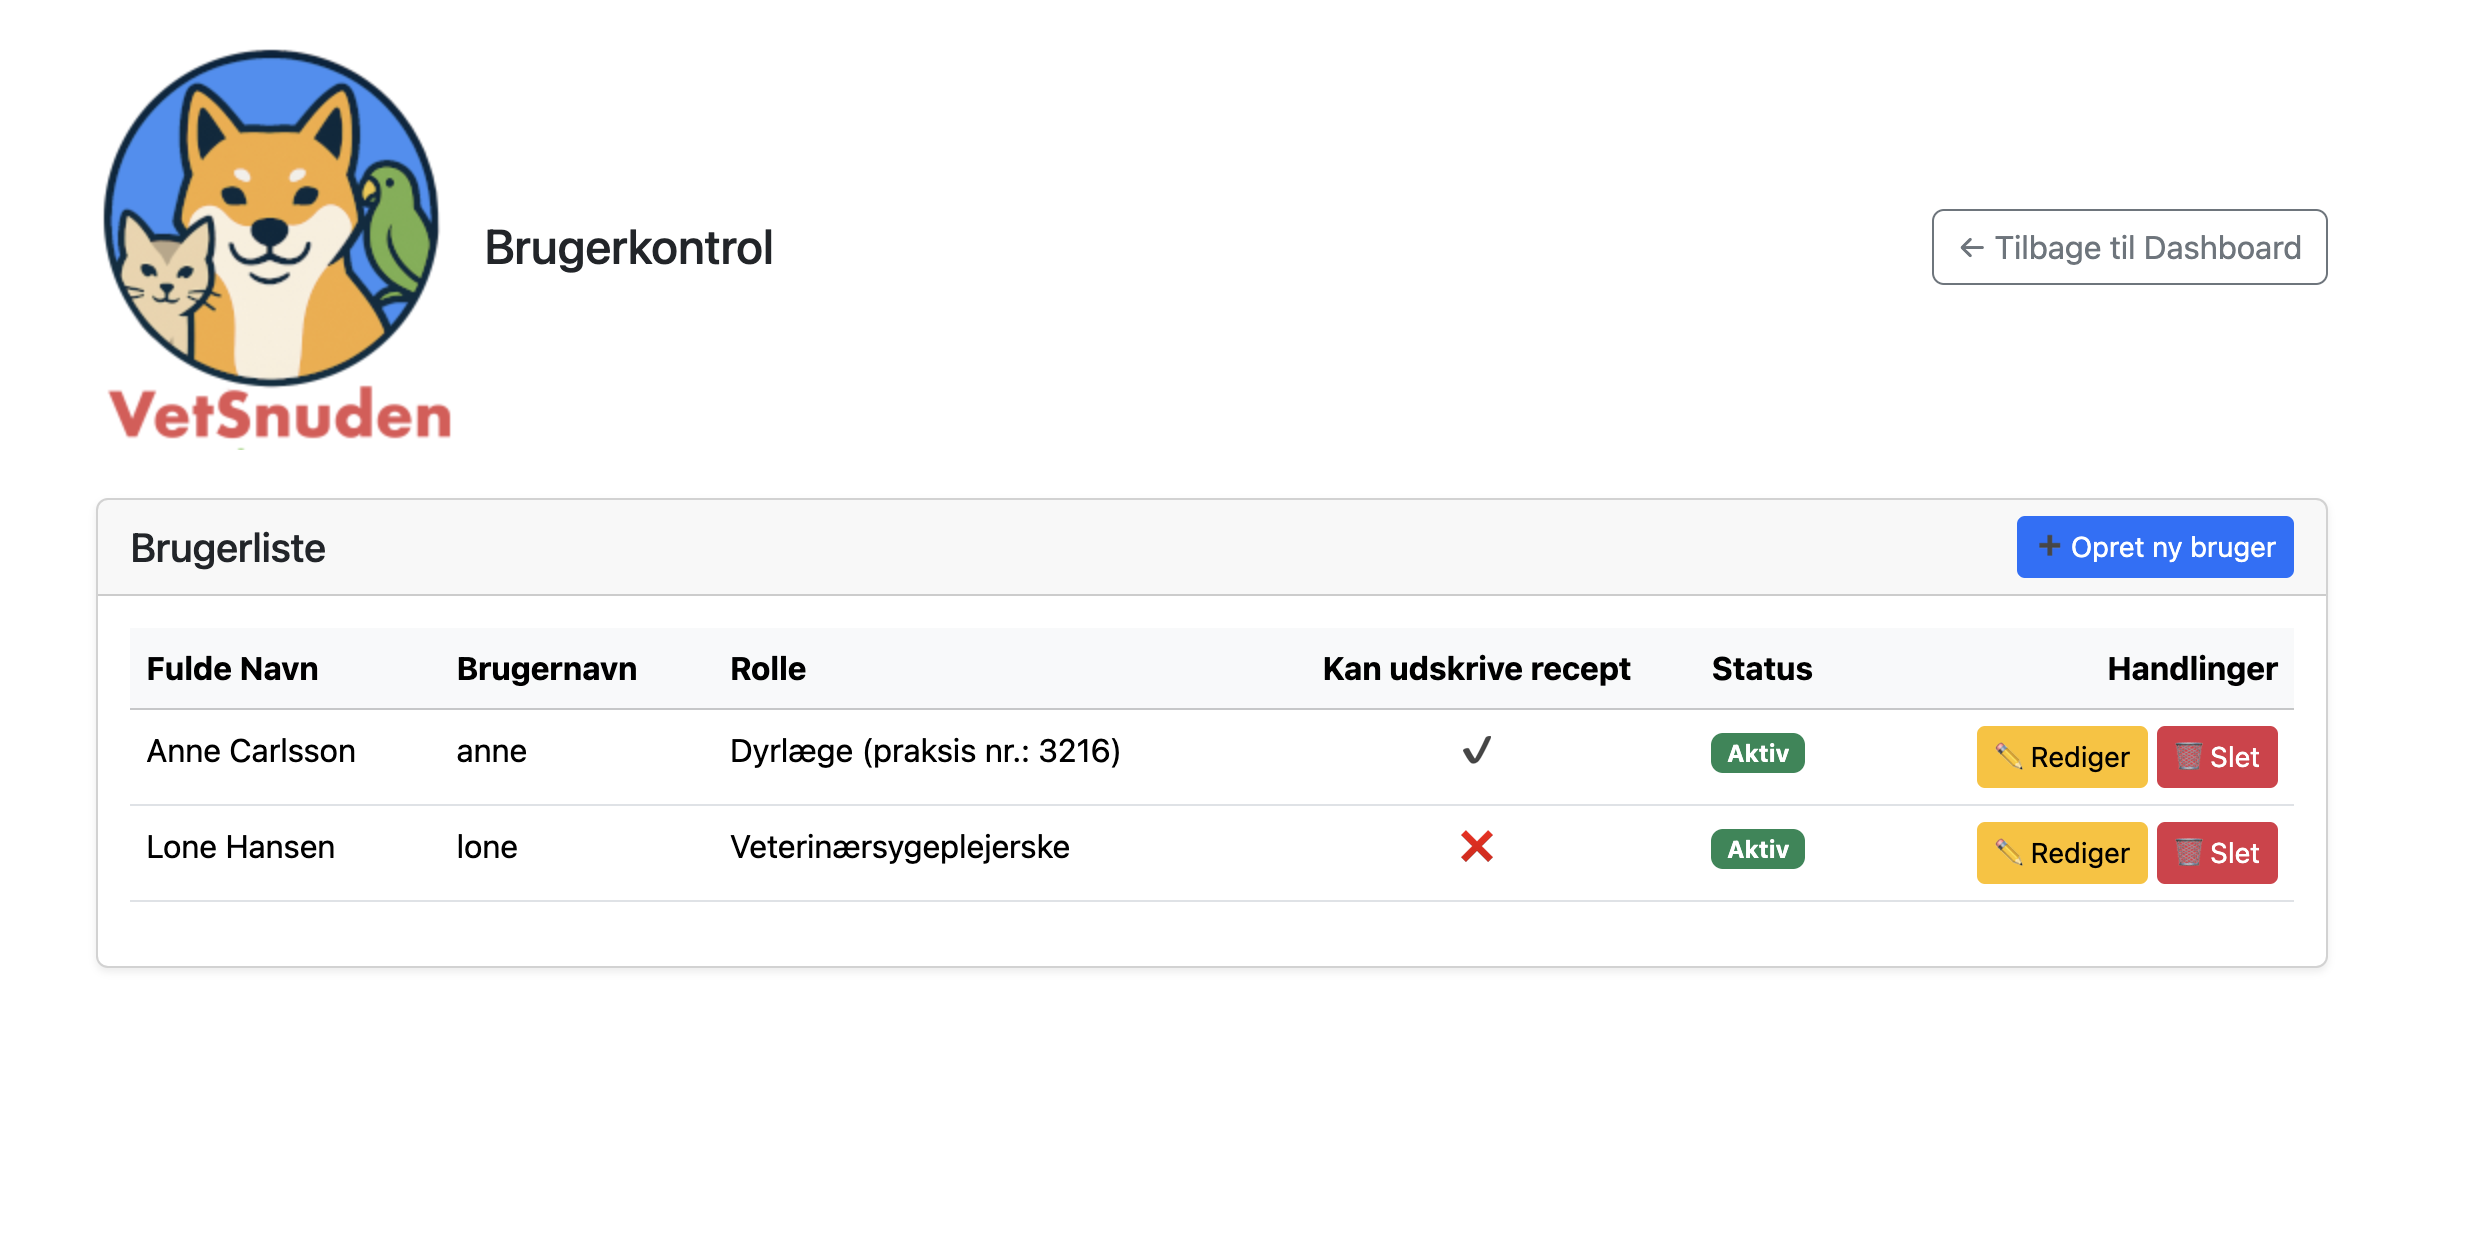Toggle Lone Hansen's Aktiv status badge
Screen dimensions: 2478x1256
(1757, 849)
